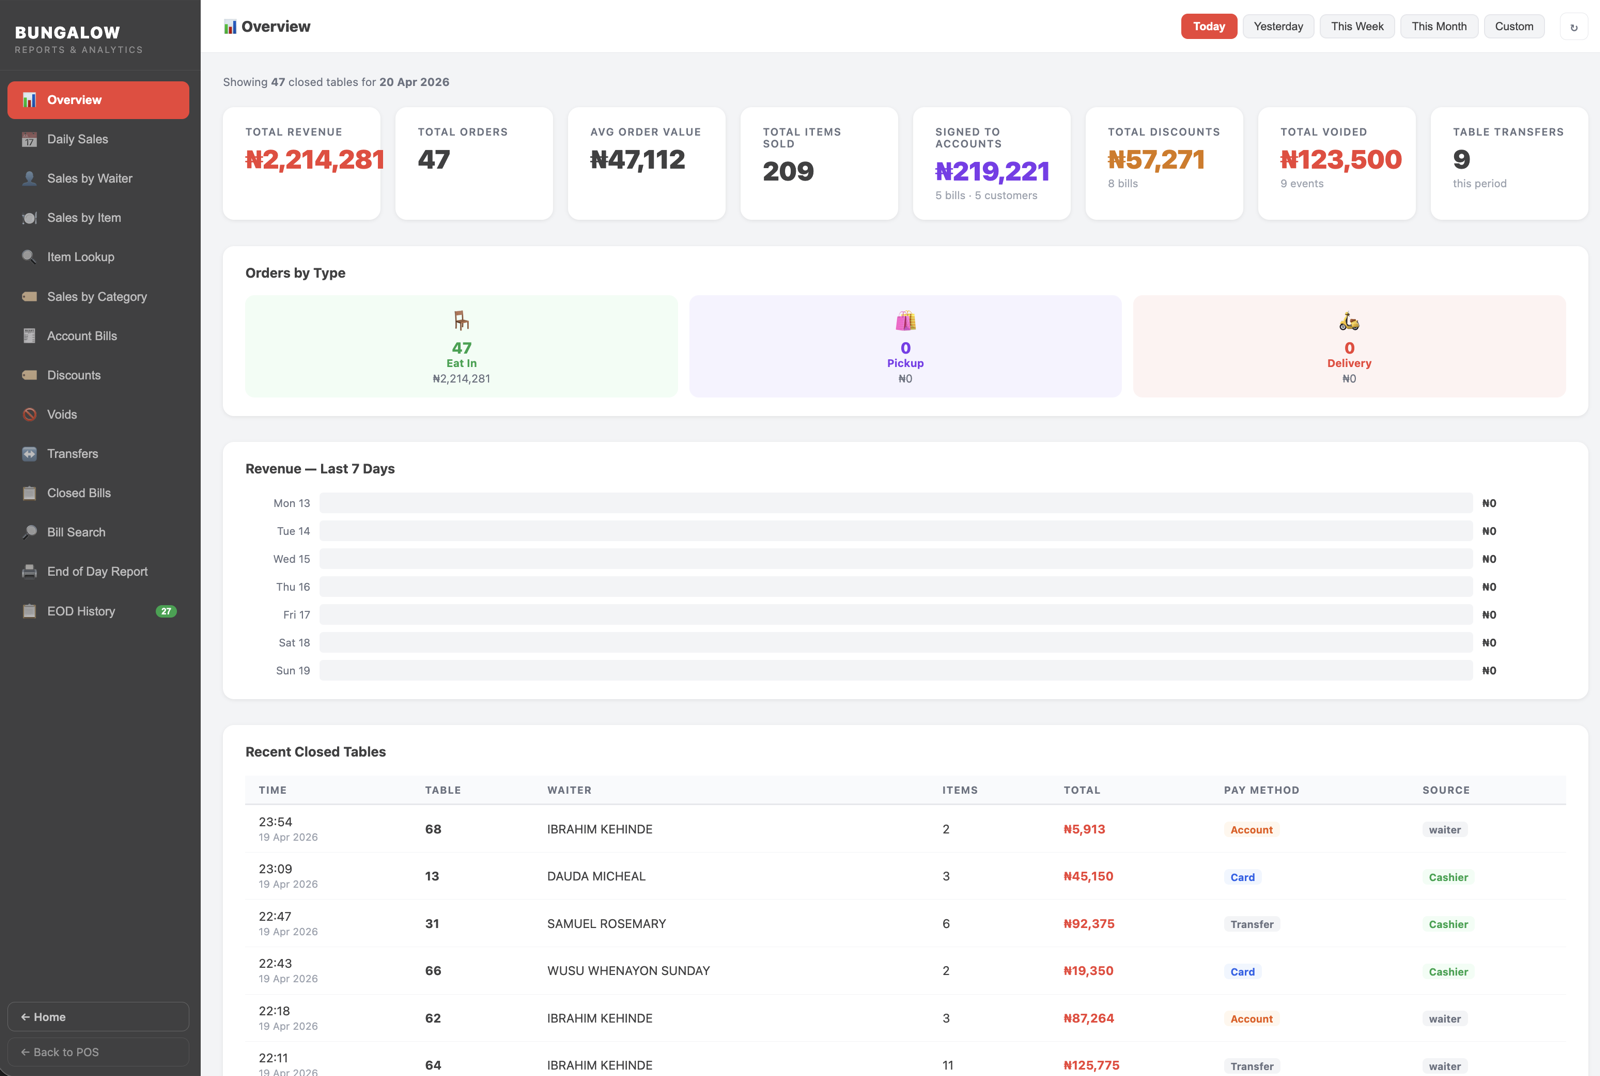
Task: Click the Delivery scooter icon
Action: coord(1349,321)
